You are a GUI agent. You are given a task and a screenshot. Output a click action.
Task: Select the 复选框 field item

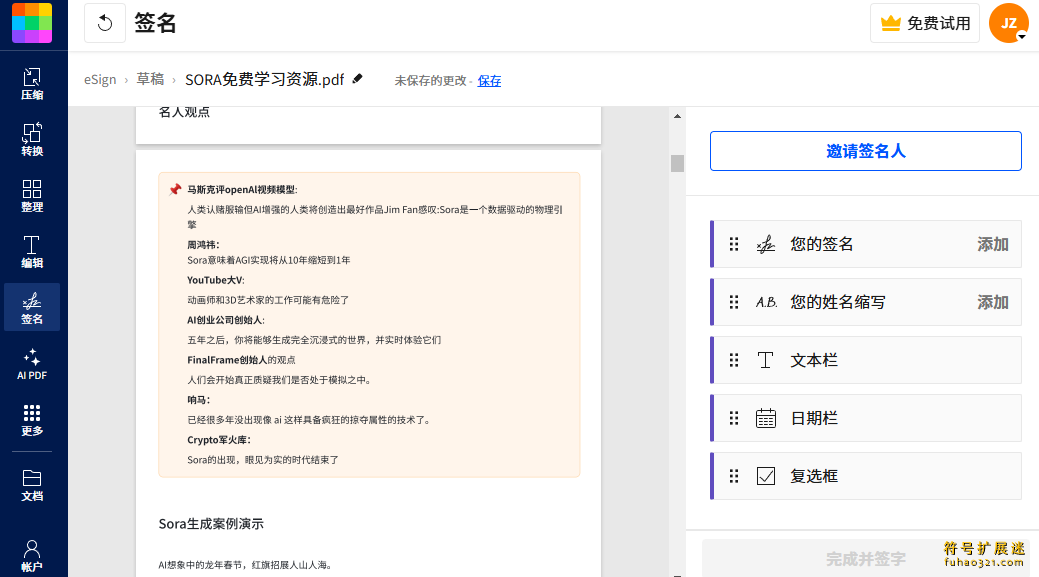(865, 476)
